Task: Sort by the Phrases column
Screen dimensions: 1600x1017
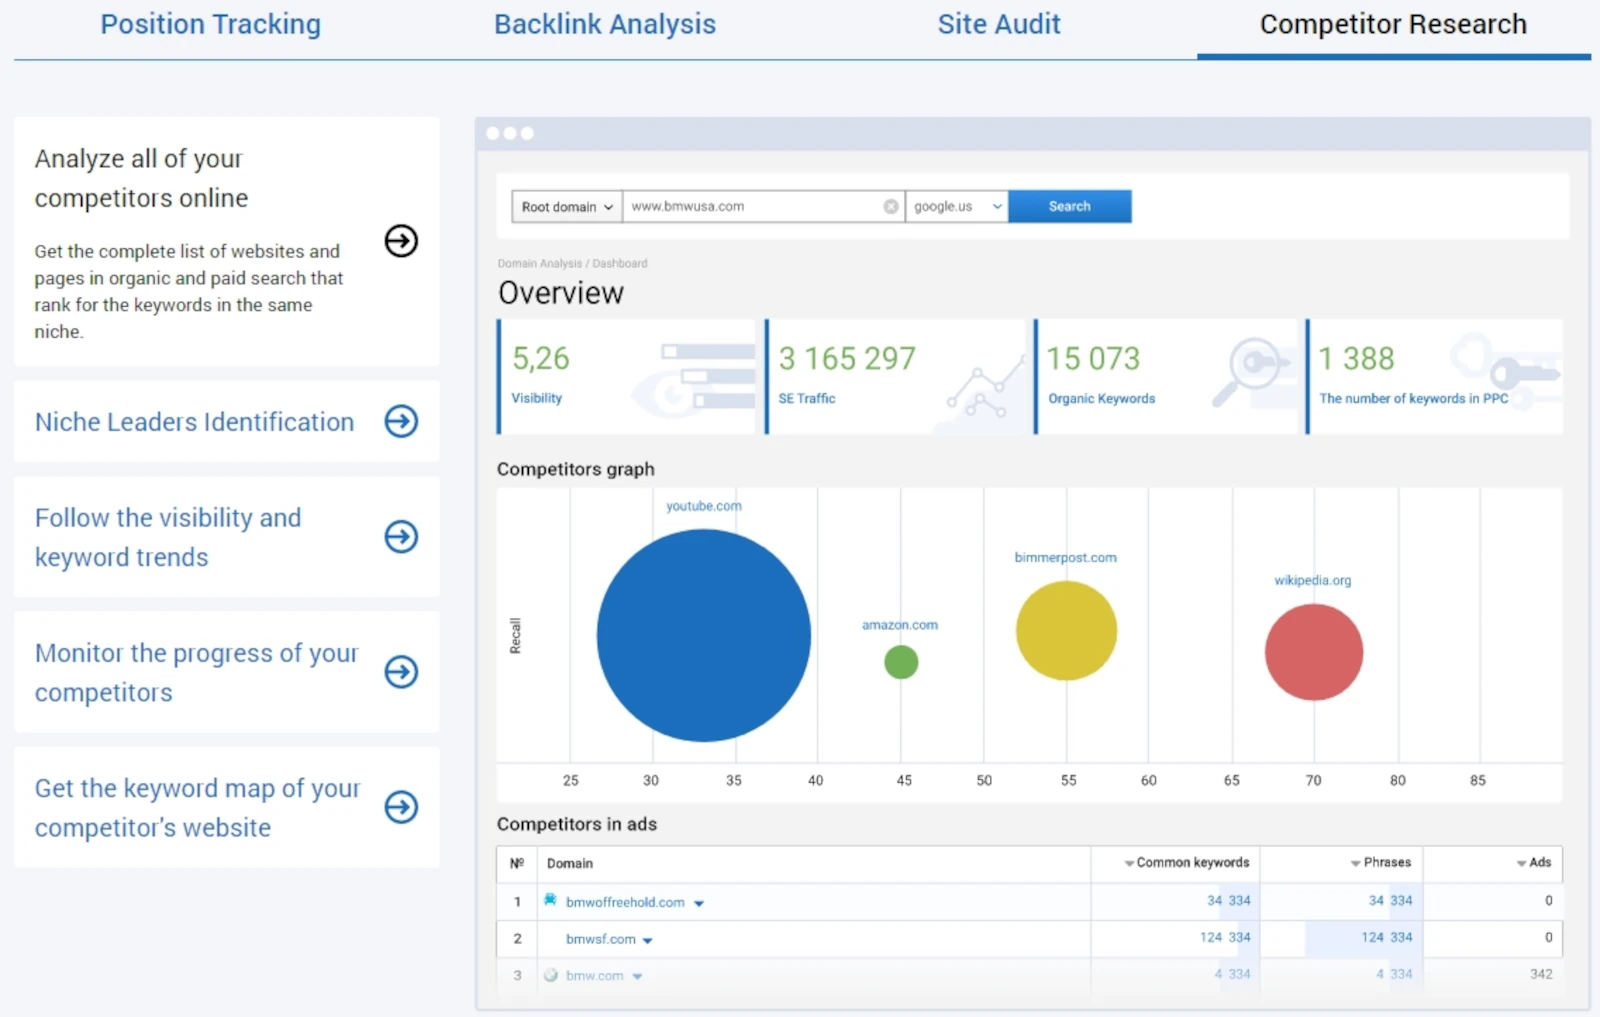Action: [x=1380, y=863]
